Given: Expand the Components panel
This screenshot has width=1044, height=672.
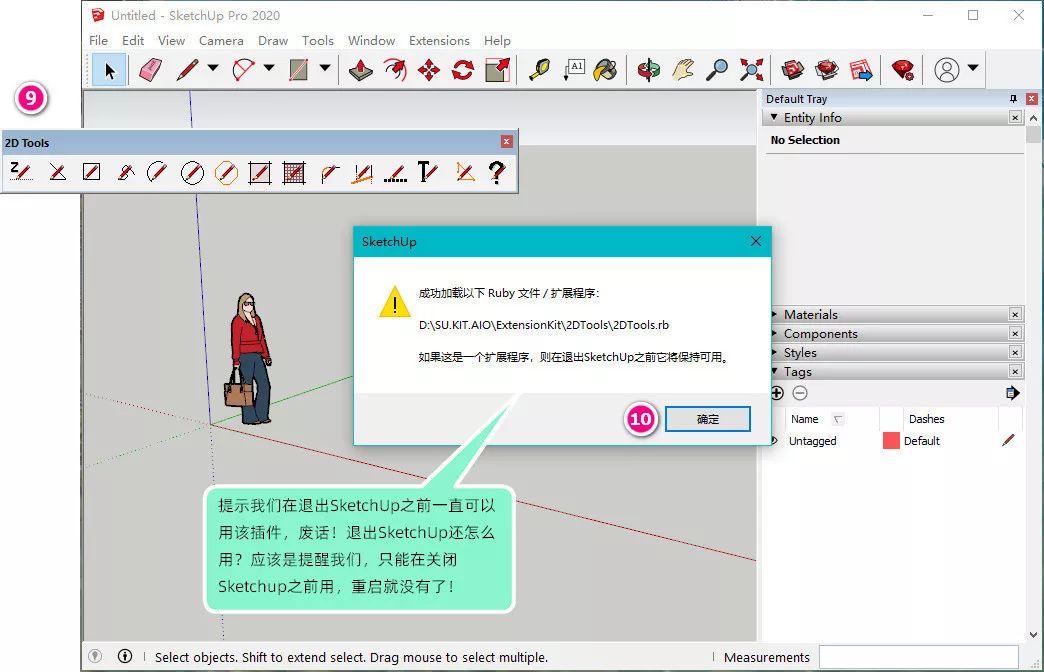Looking at the screenshot, I should [774, 333].
